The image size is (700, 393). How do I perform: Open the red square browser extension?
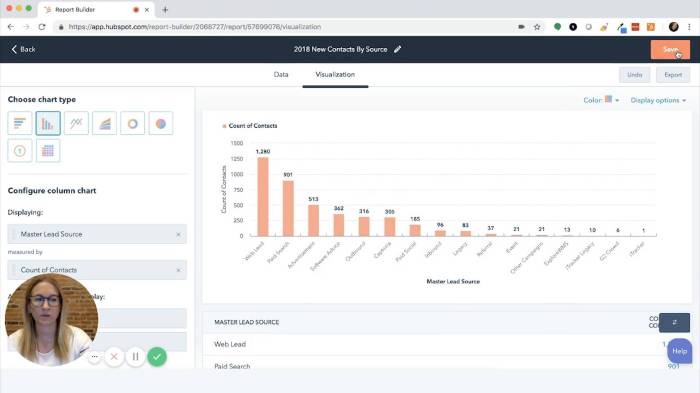tap(635, 27)
